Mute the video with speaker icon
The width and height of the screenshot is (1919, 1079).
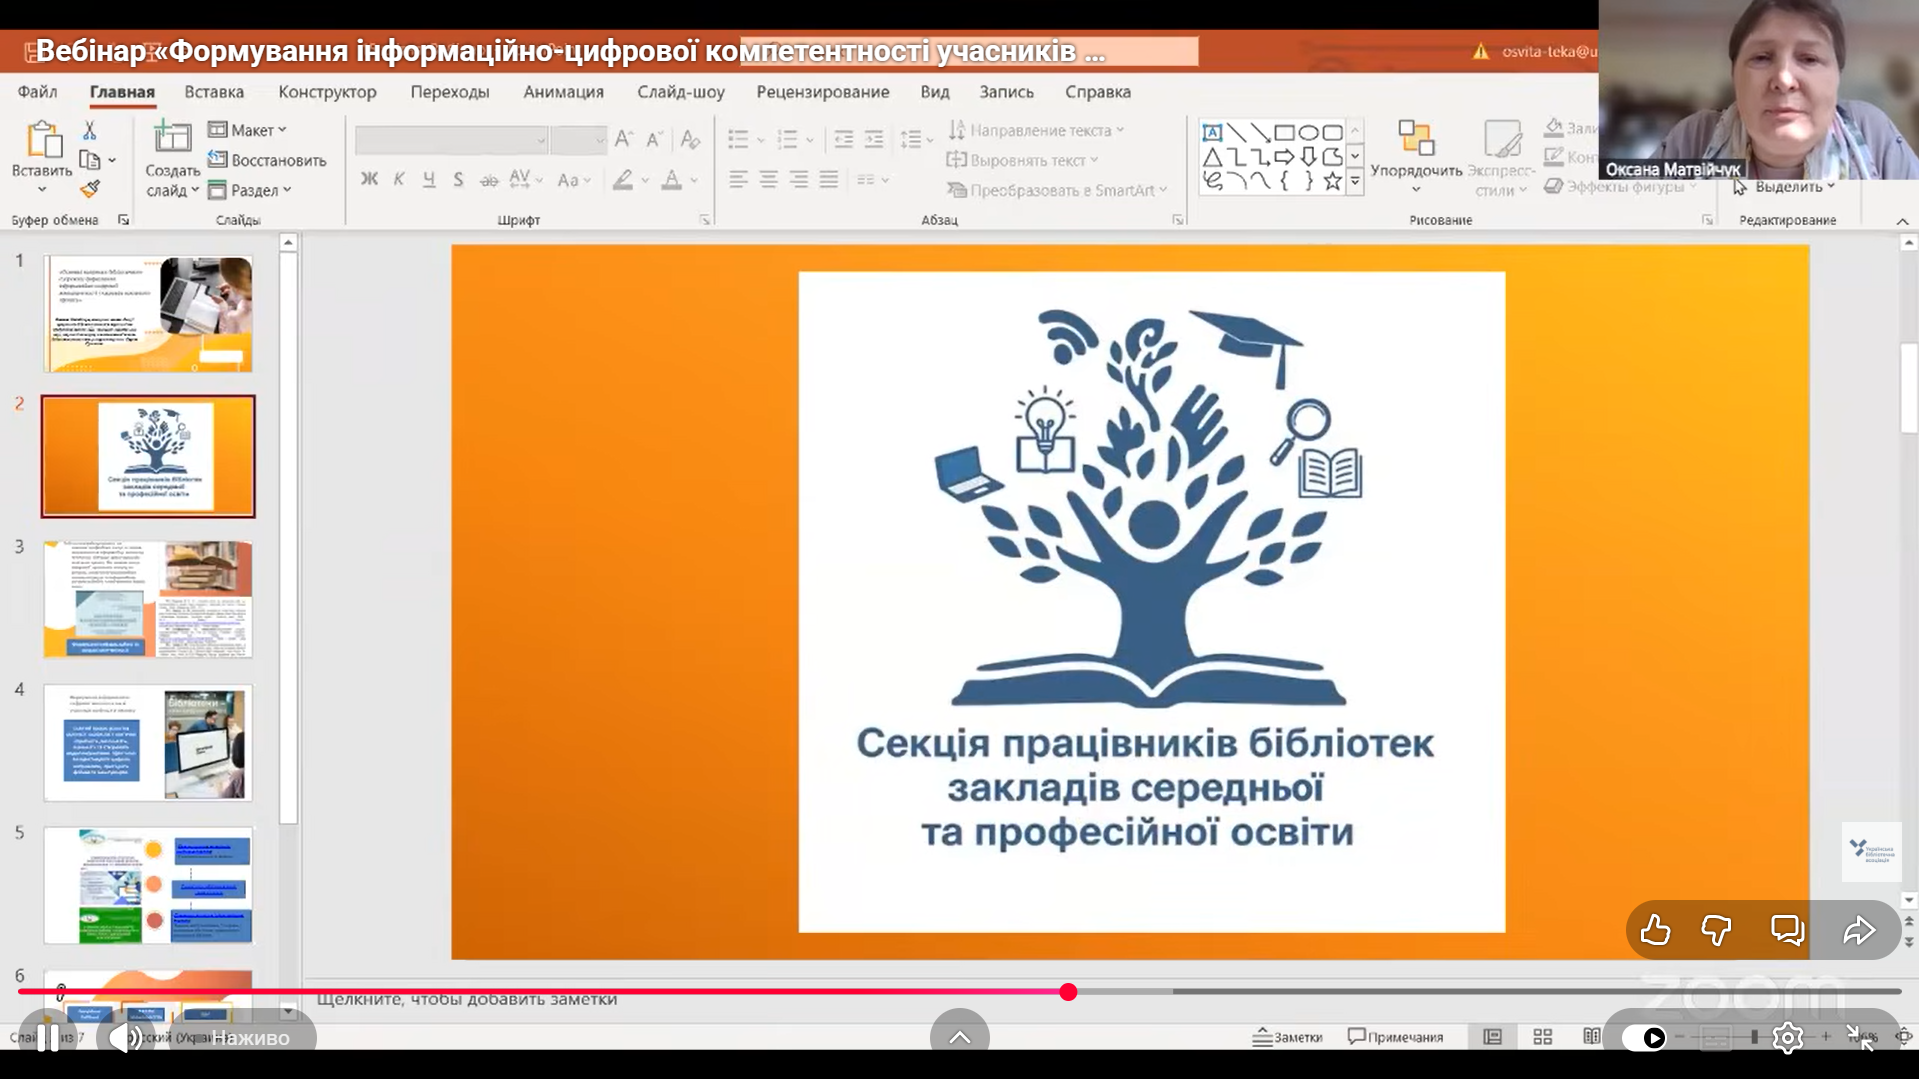tap(124, 1038)
